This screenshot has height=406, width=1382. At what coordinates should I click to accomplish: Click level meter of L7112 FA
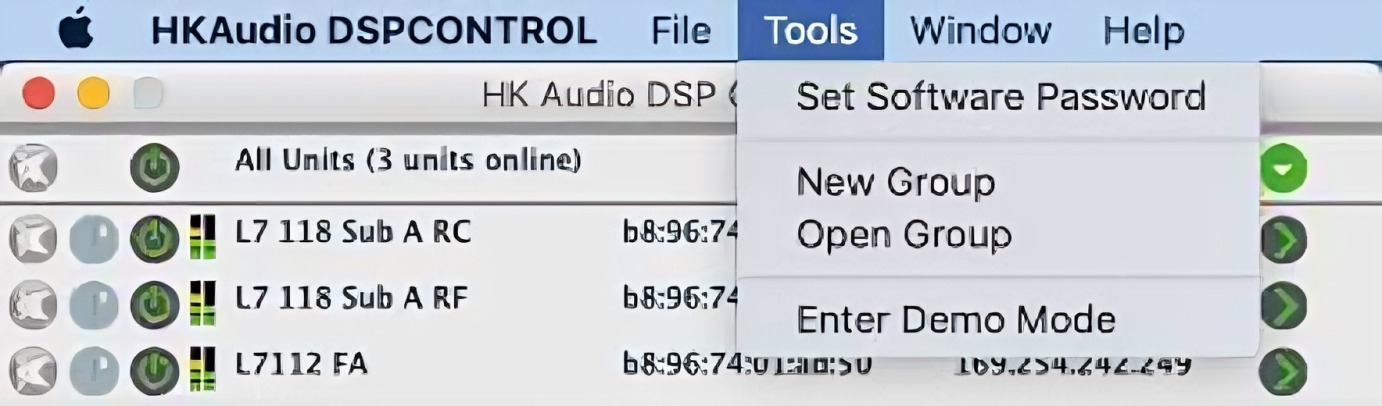pos(203,369)
